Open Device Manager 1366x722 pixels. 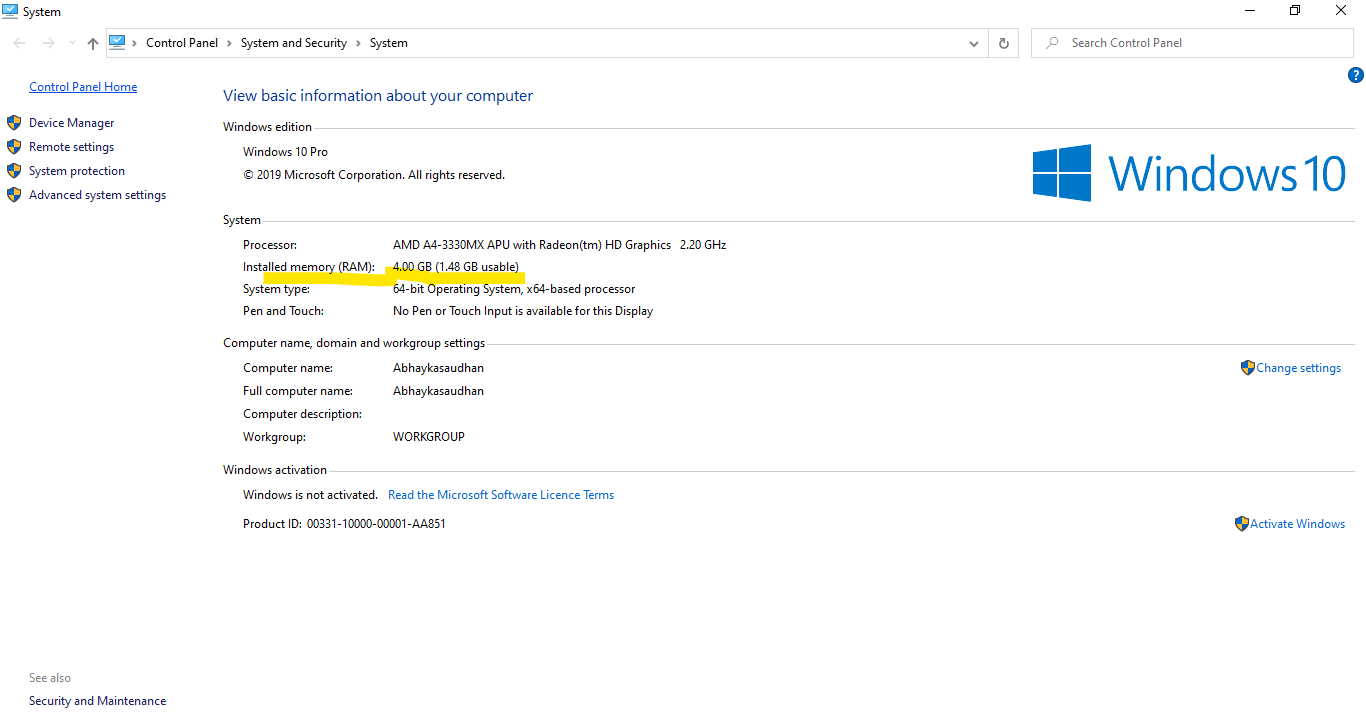tap(72, 123)
